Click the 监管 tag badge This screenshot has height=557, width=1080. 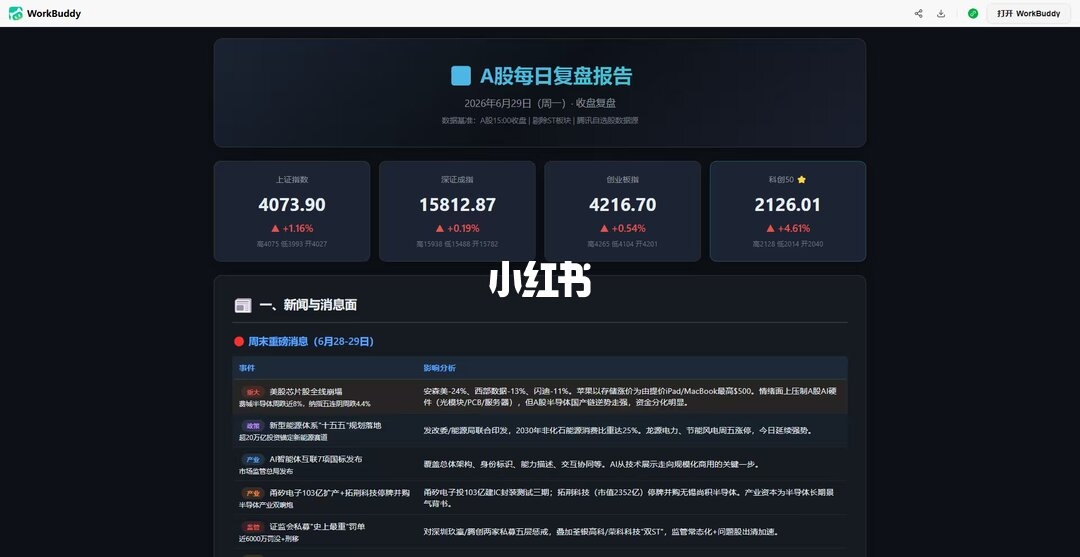[x=253, y=527]
